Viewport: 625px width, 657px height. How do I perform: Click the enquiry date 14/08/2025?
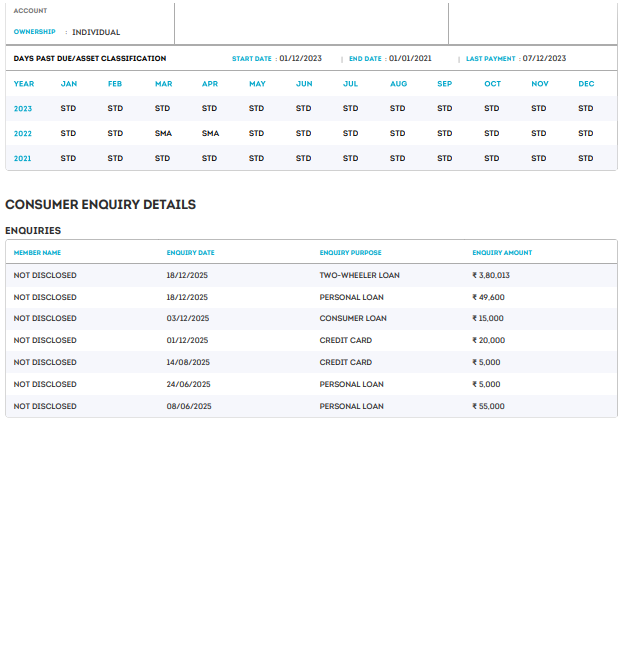pos(188,362)
